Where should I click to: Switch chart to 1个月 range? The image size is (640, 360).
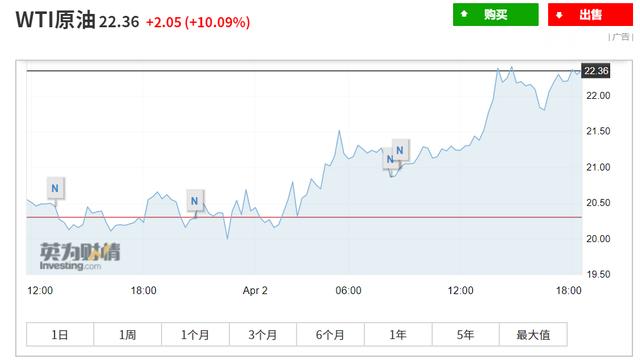click(x=195, y=335)
